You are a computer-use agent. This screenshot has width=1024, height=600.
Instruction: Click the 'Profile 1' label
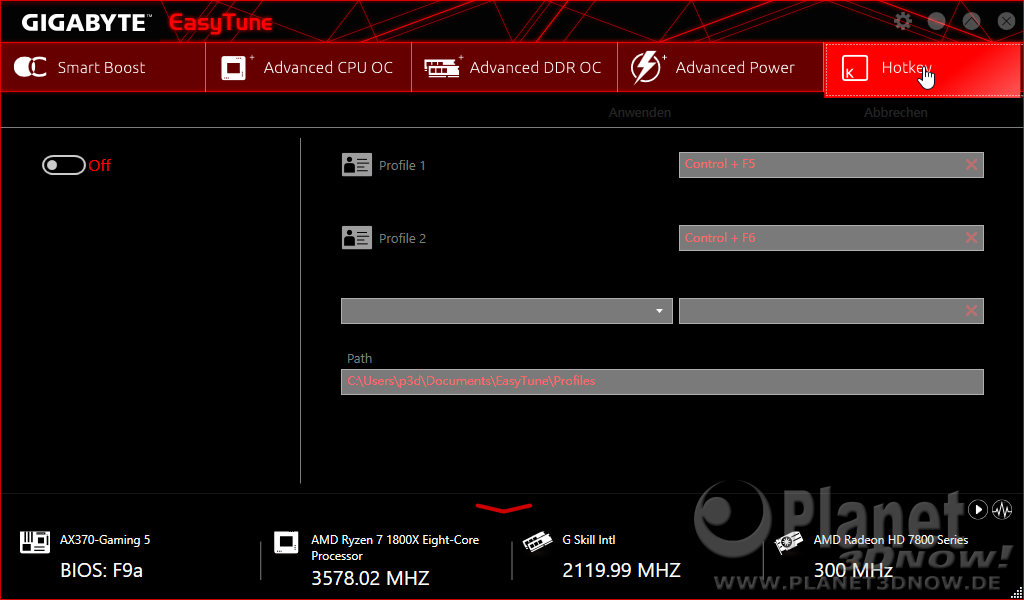click(402, 165)
